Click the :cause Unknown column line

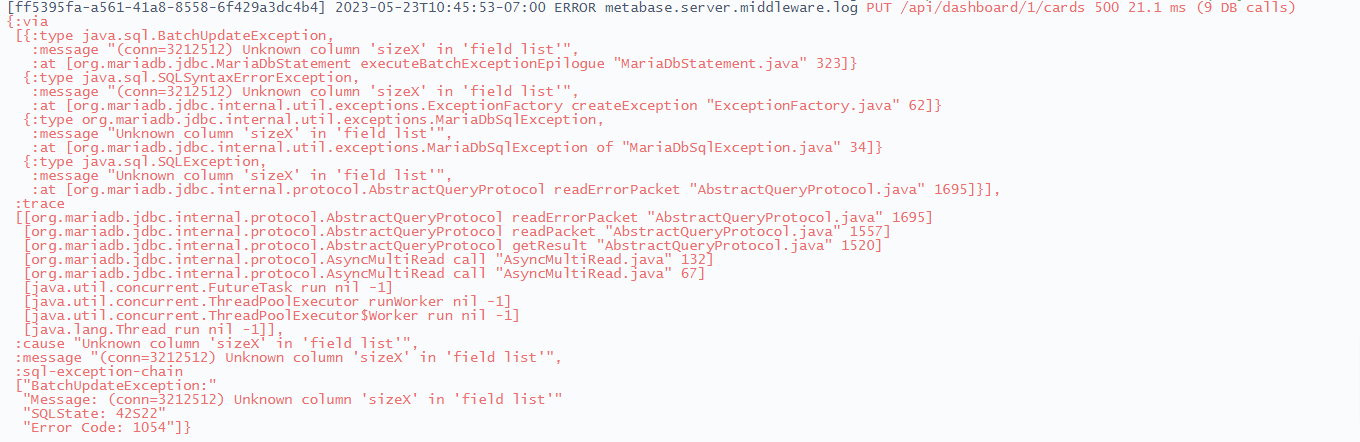point(219,343)
